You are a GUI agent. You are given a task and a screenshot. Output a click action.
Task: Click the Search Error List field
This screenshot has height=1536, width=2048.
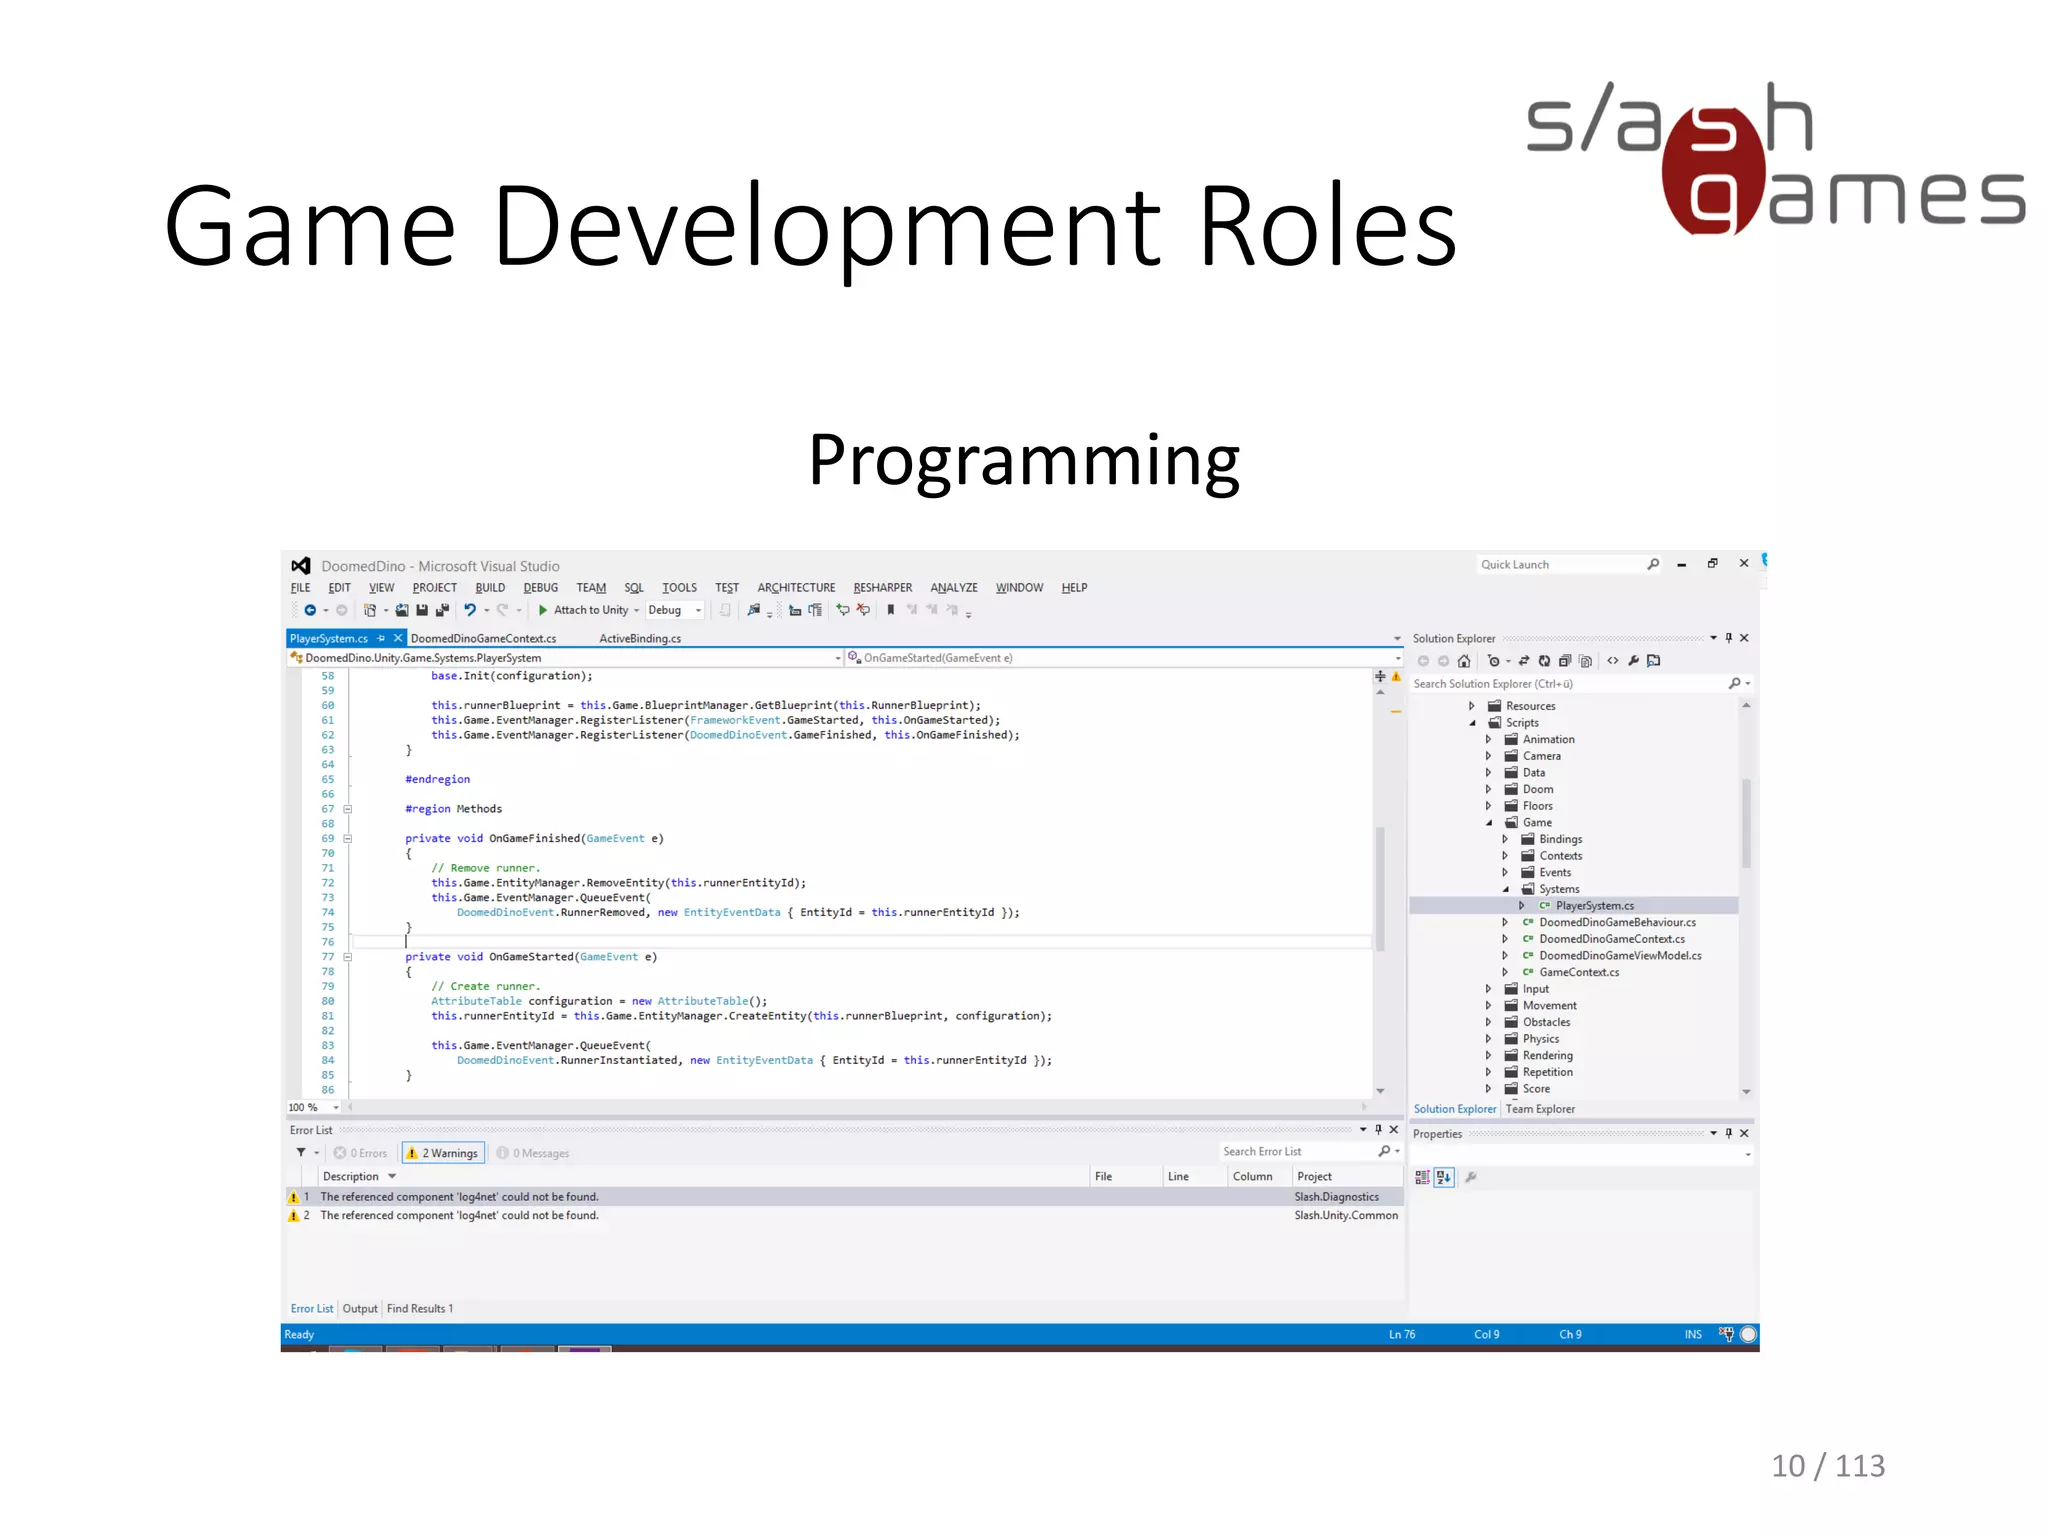[x=1310, y=1152]
